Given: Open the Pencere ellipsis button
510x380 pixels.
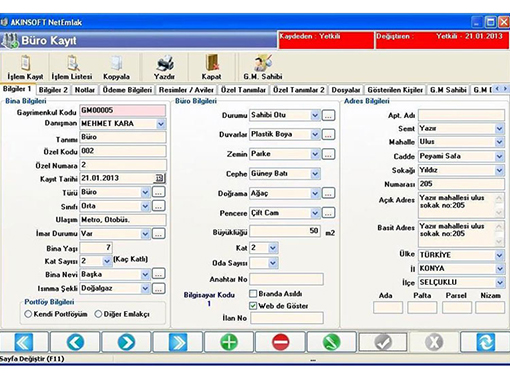Looking at the screenshot, I should (x=329, y=213).
